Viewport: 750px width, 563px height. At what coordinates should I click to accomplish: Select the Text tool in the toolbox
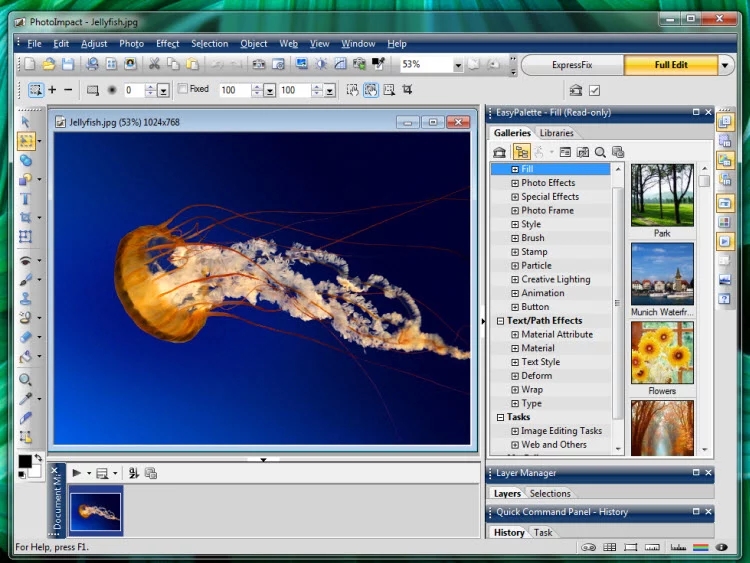[x=26, y=199]
